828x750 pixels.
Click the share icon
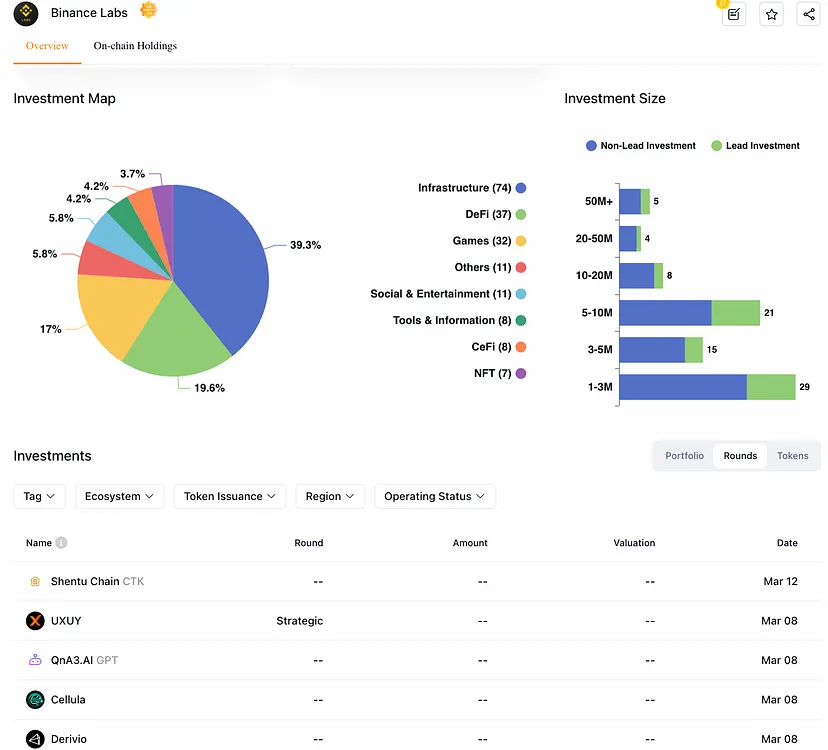[808, 14]
